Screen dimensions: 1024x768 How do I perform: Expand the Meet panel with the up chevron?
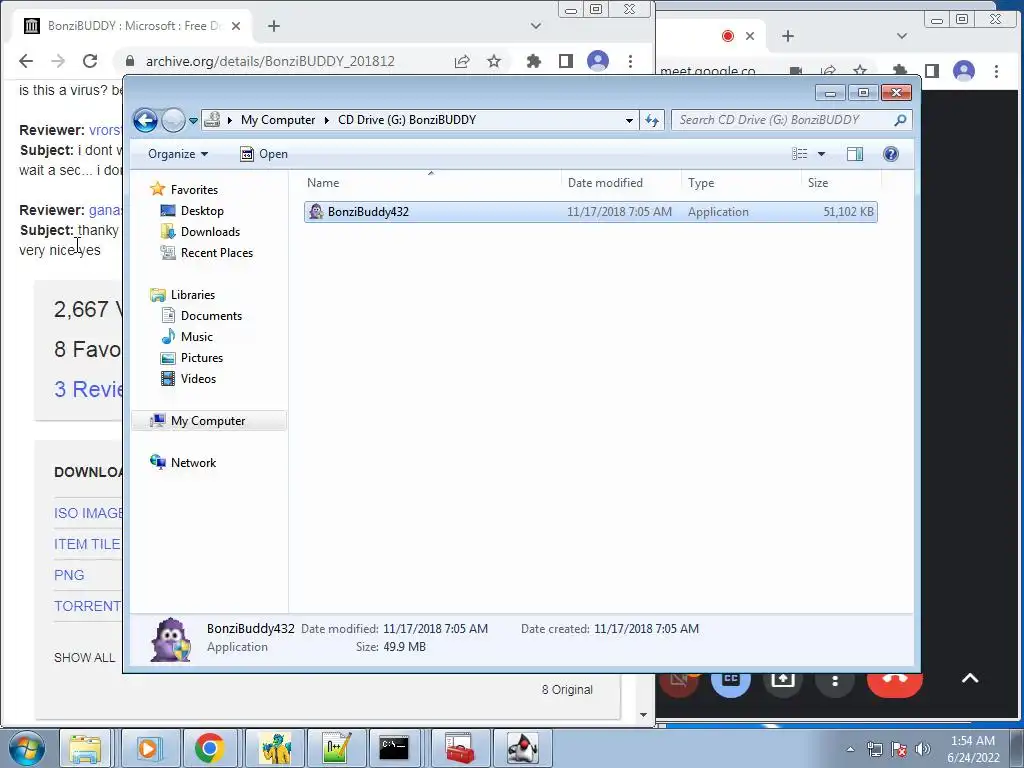(970, 679)
